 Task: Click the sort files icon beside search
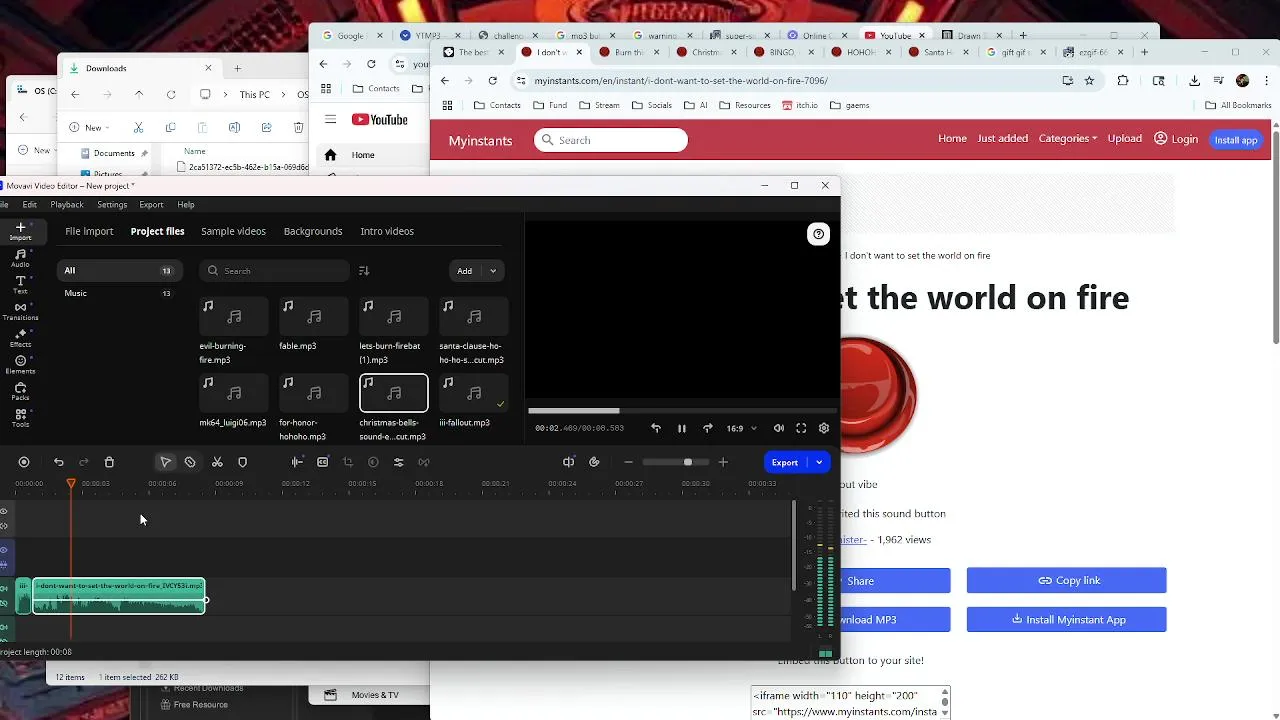pyautogui.click(x=364, y=271)
